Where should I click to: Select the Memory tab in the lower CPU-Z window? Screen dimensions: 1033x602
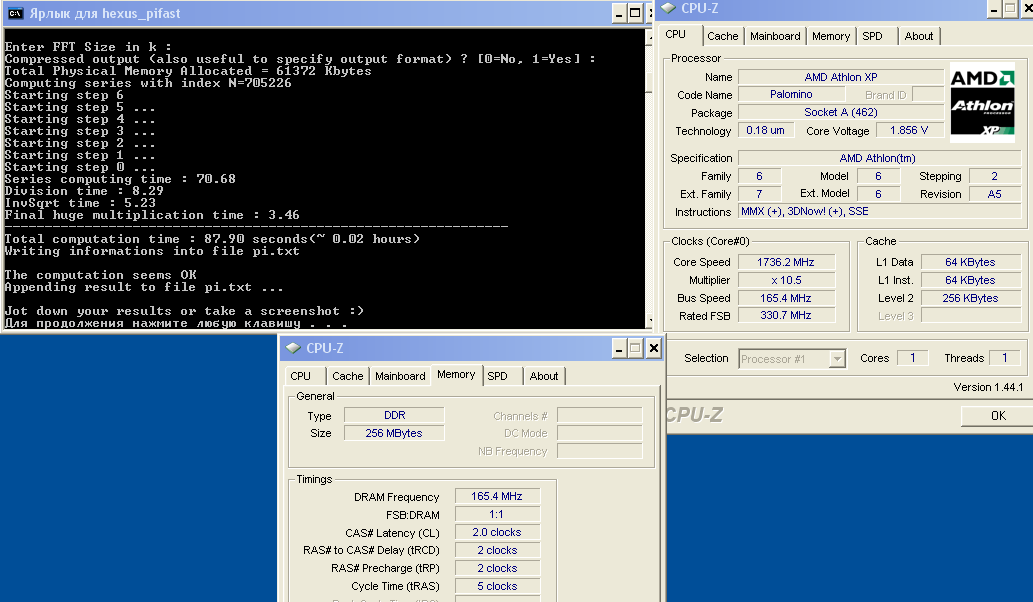pos(456,374)
